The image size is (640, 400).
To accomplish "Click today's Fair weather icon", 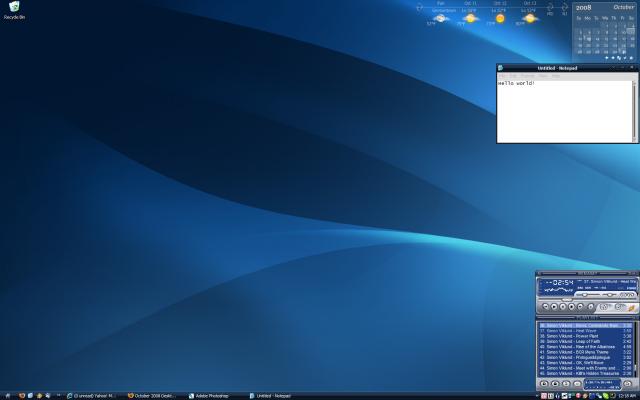I will 440,18.
